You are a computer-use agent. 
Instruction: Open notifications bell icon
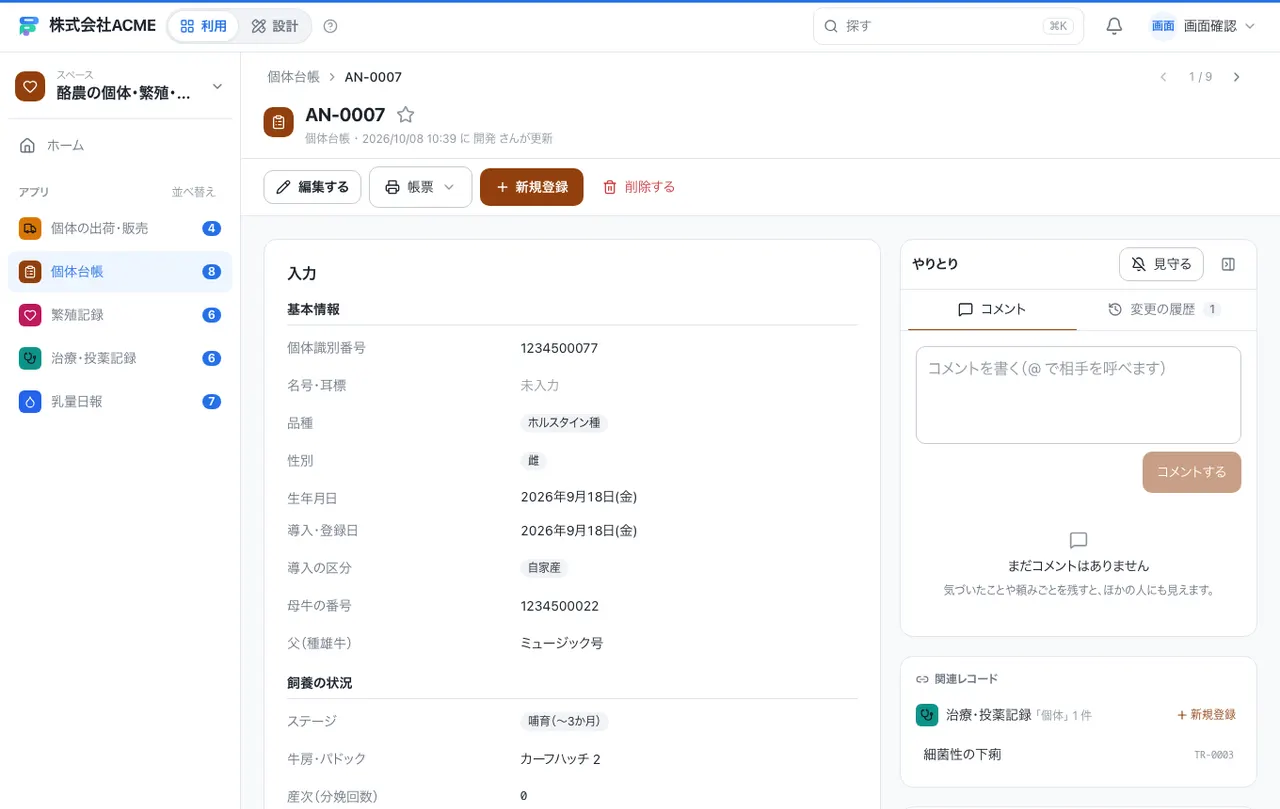pyautogui.click(x=1114, y=26)
